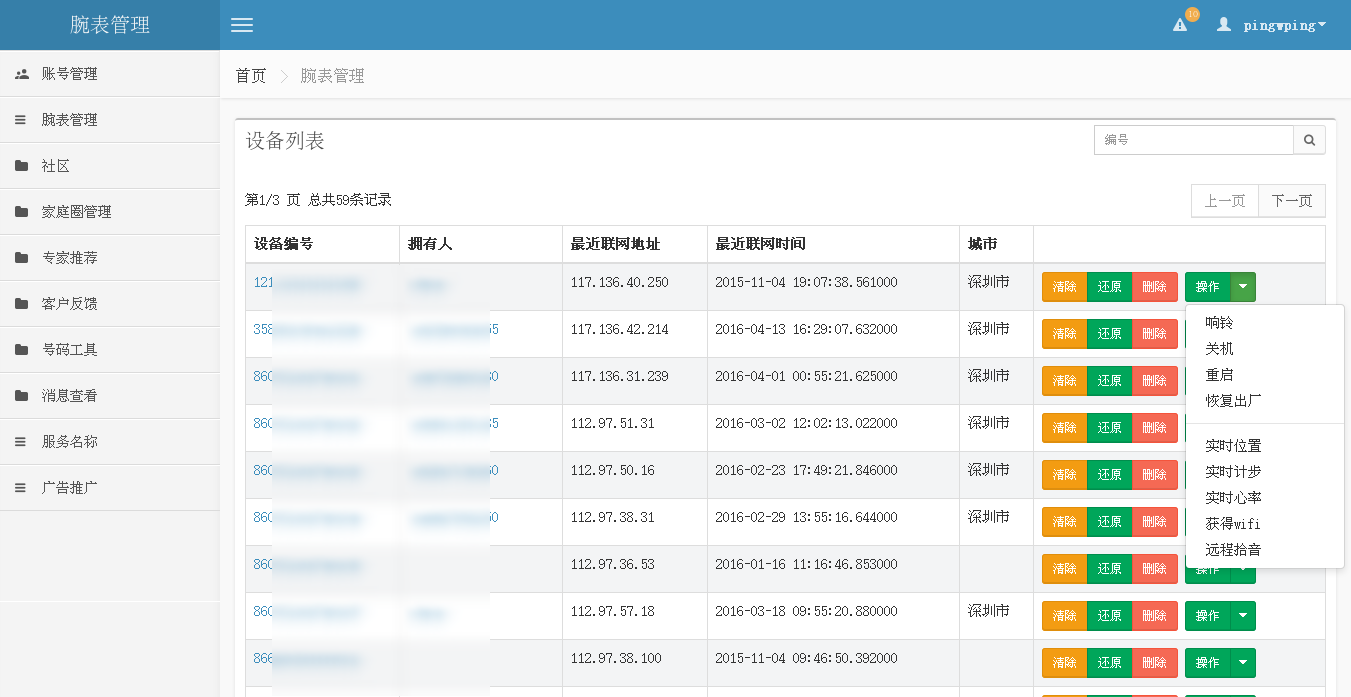Open 客户反馈 in the sidebar
This screenshot has height=697, width=1351.
click(110, 304)
